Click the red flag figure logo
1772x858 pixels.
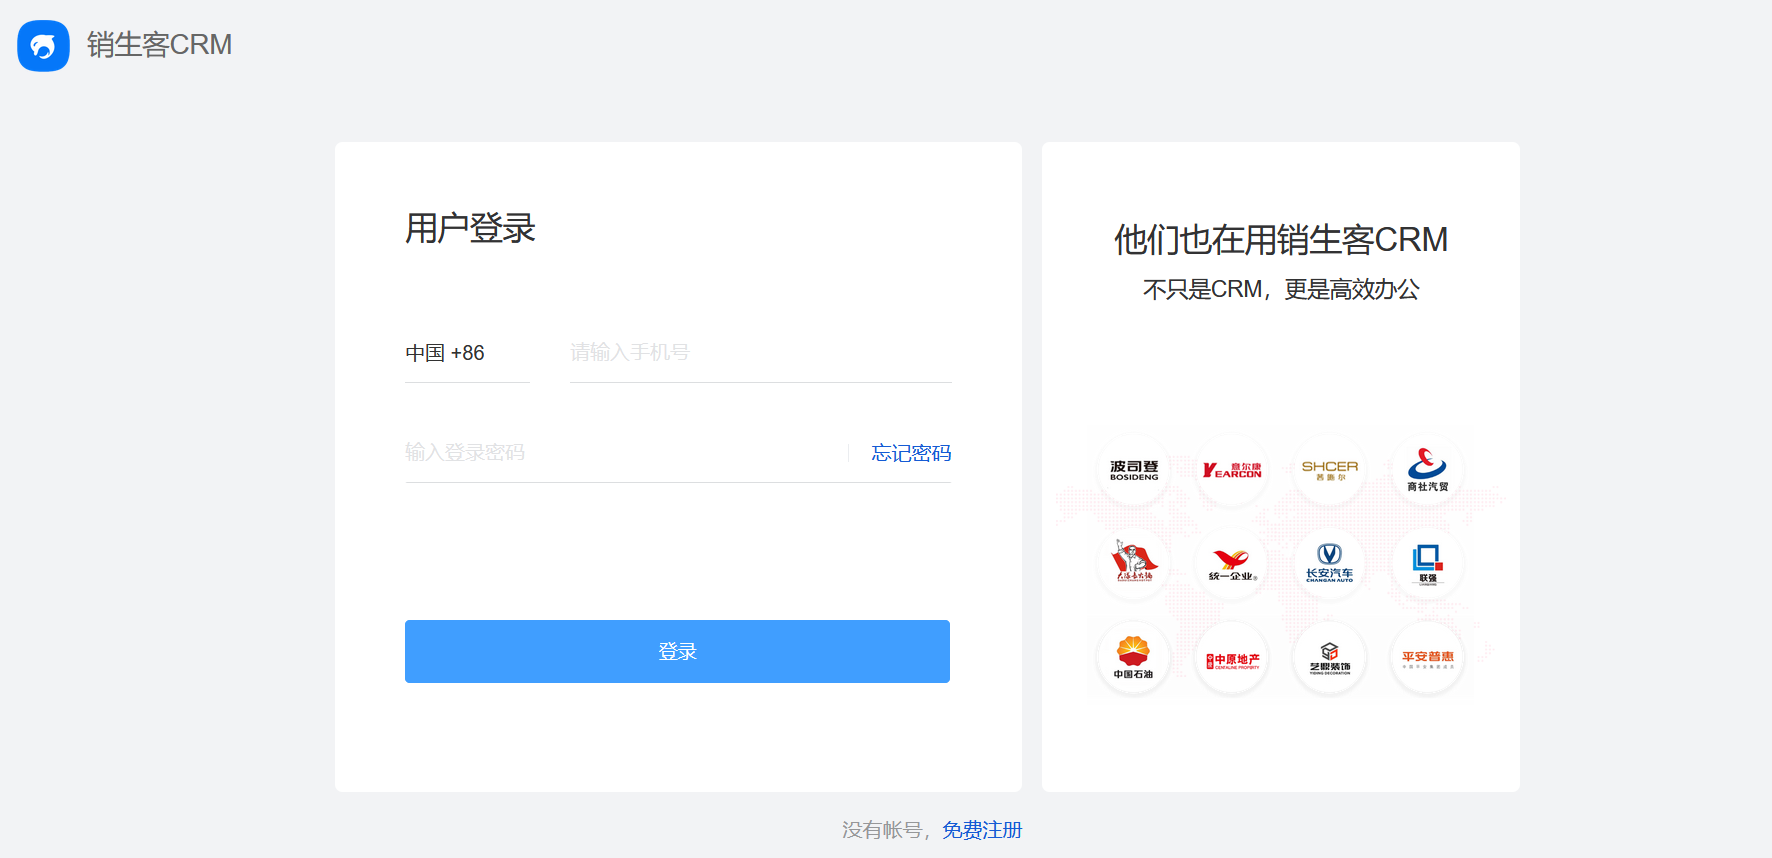pos(1134,563)
